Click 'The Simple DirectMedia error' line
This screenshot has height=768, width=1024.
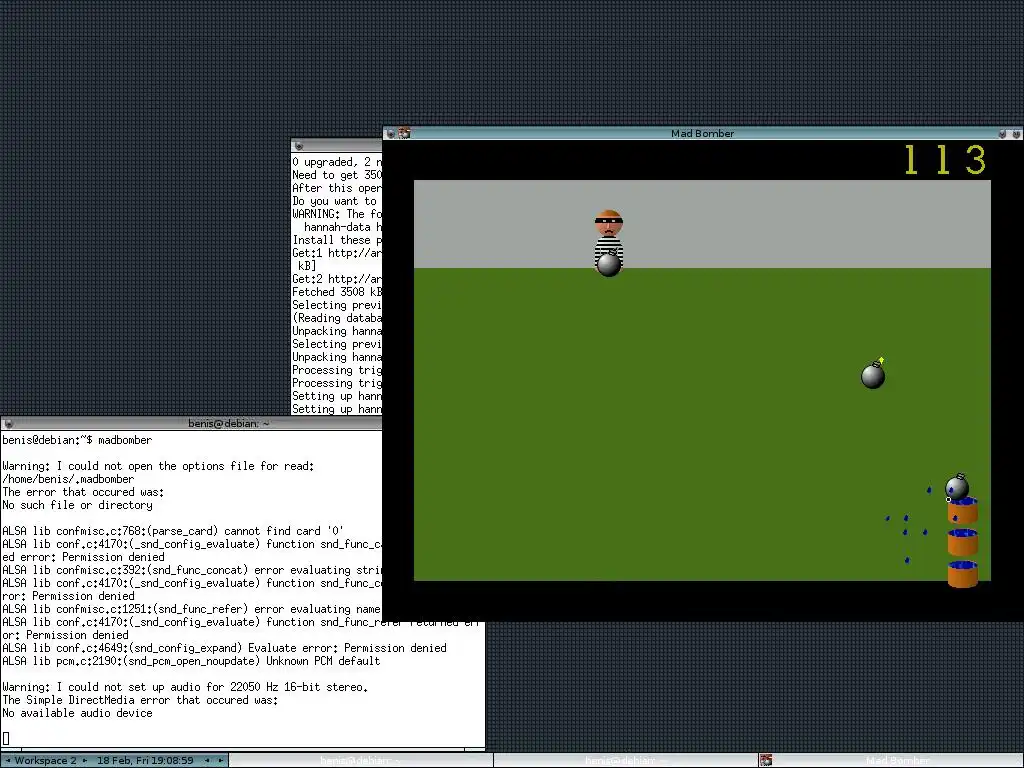(x=140, y=700)
